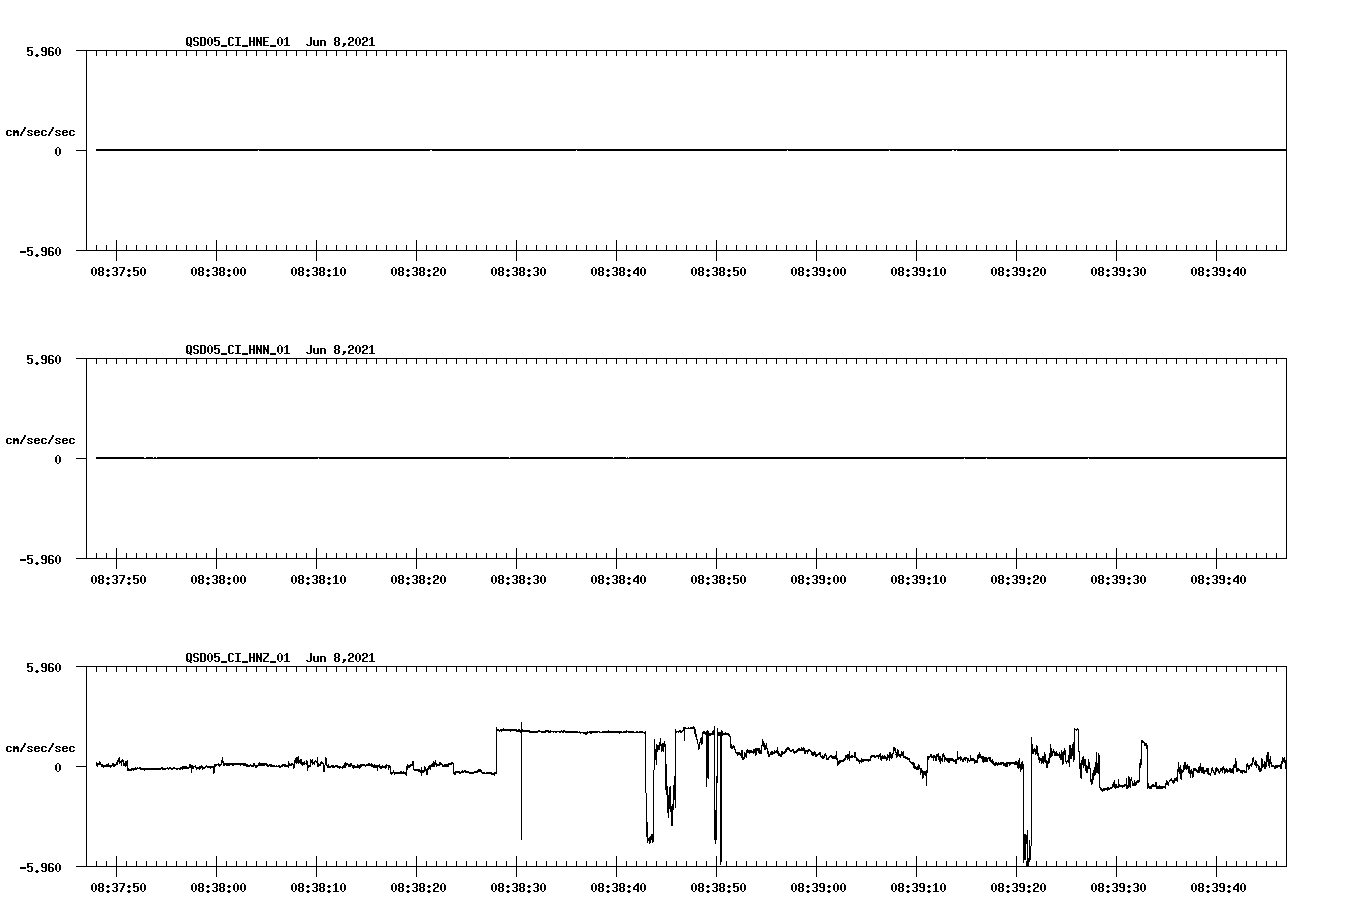
Task: Click the zero axis label of HNN chart
Action: 58,459
